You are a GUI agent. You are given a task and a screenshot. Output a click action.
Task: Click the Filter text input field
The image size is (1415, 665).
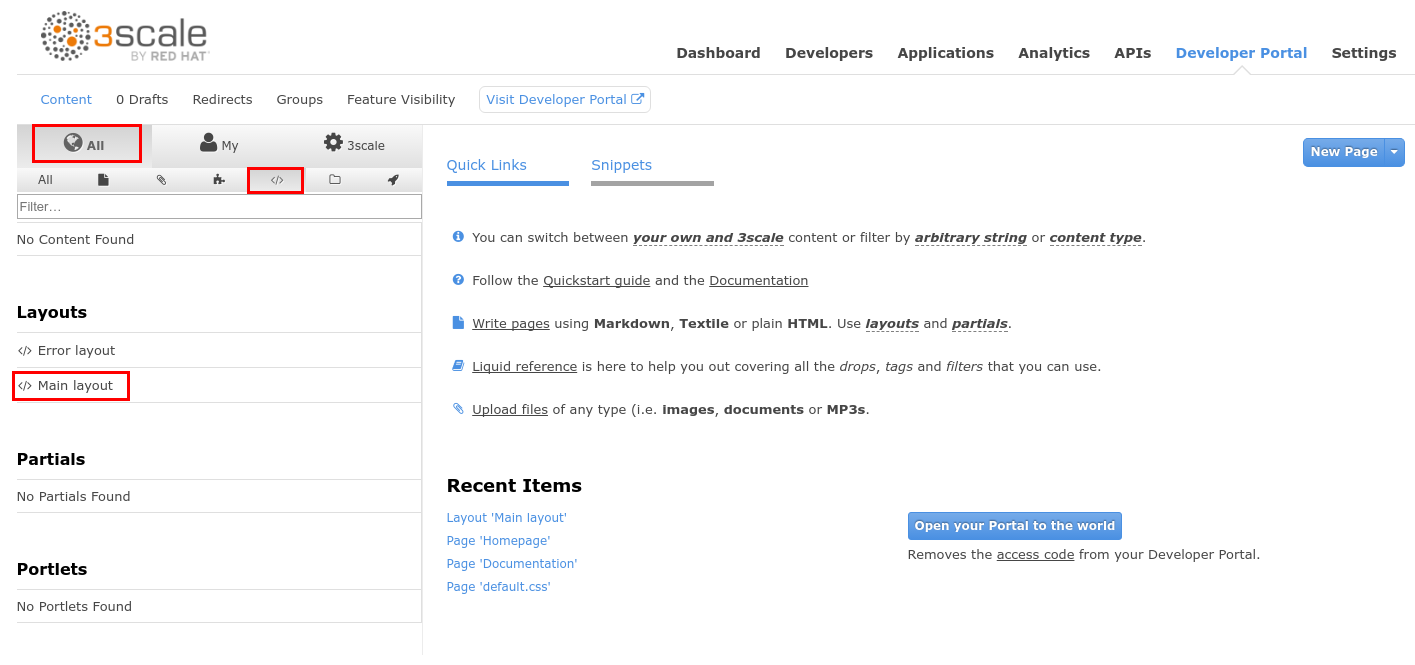pos(219,206)
